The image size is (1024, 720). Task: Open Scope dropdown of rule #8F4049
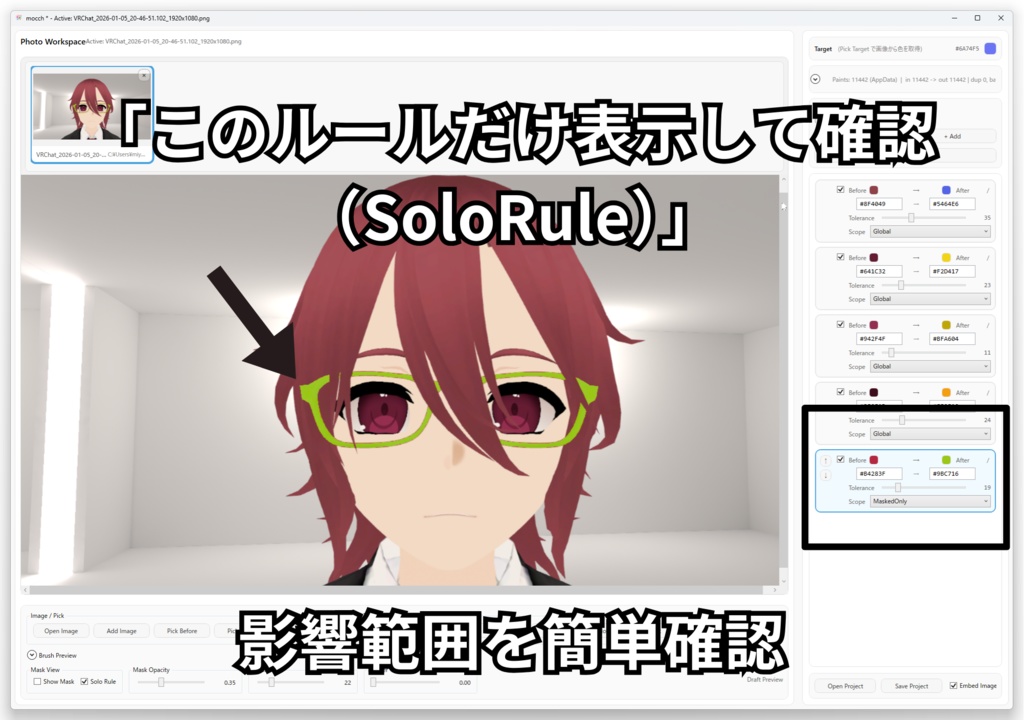(930, 231)
